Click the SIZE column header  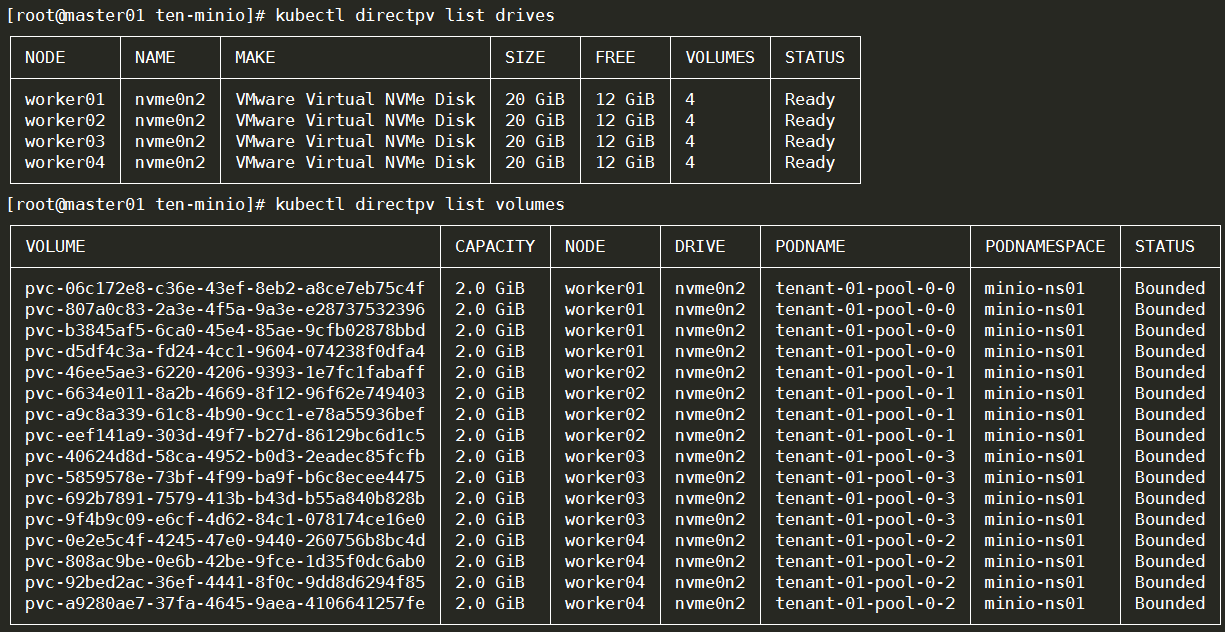point(525,58)
